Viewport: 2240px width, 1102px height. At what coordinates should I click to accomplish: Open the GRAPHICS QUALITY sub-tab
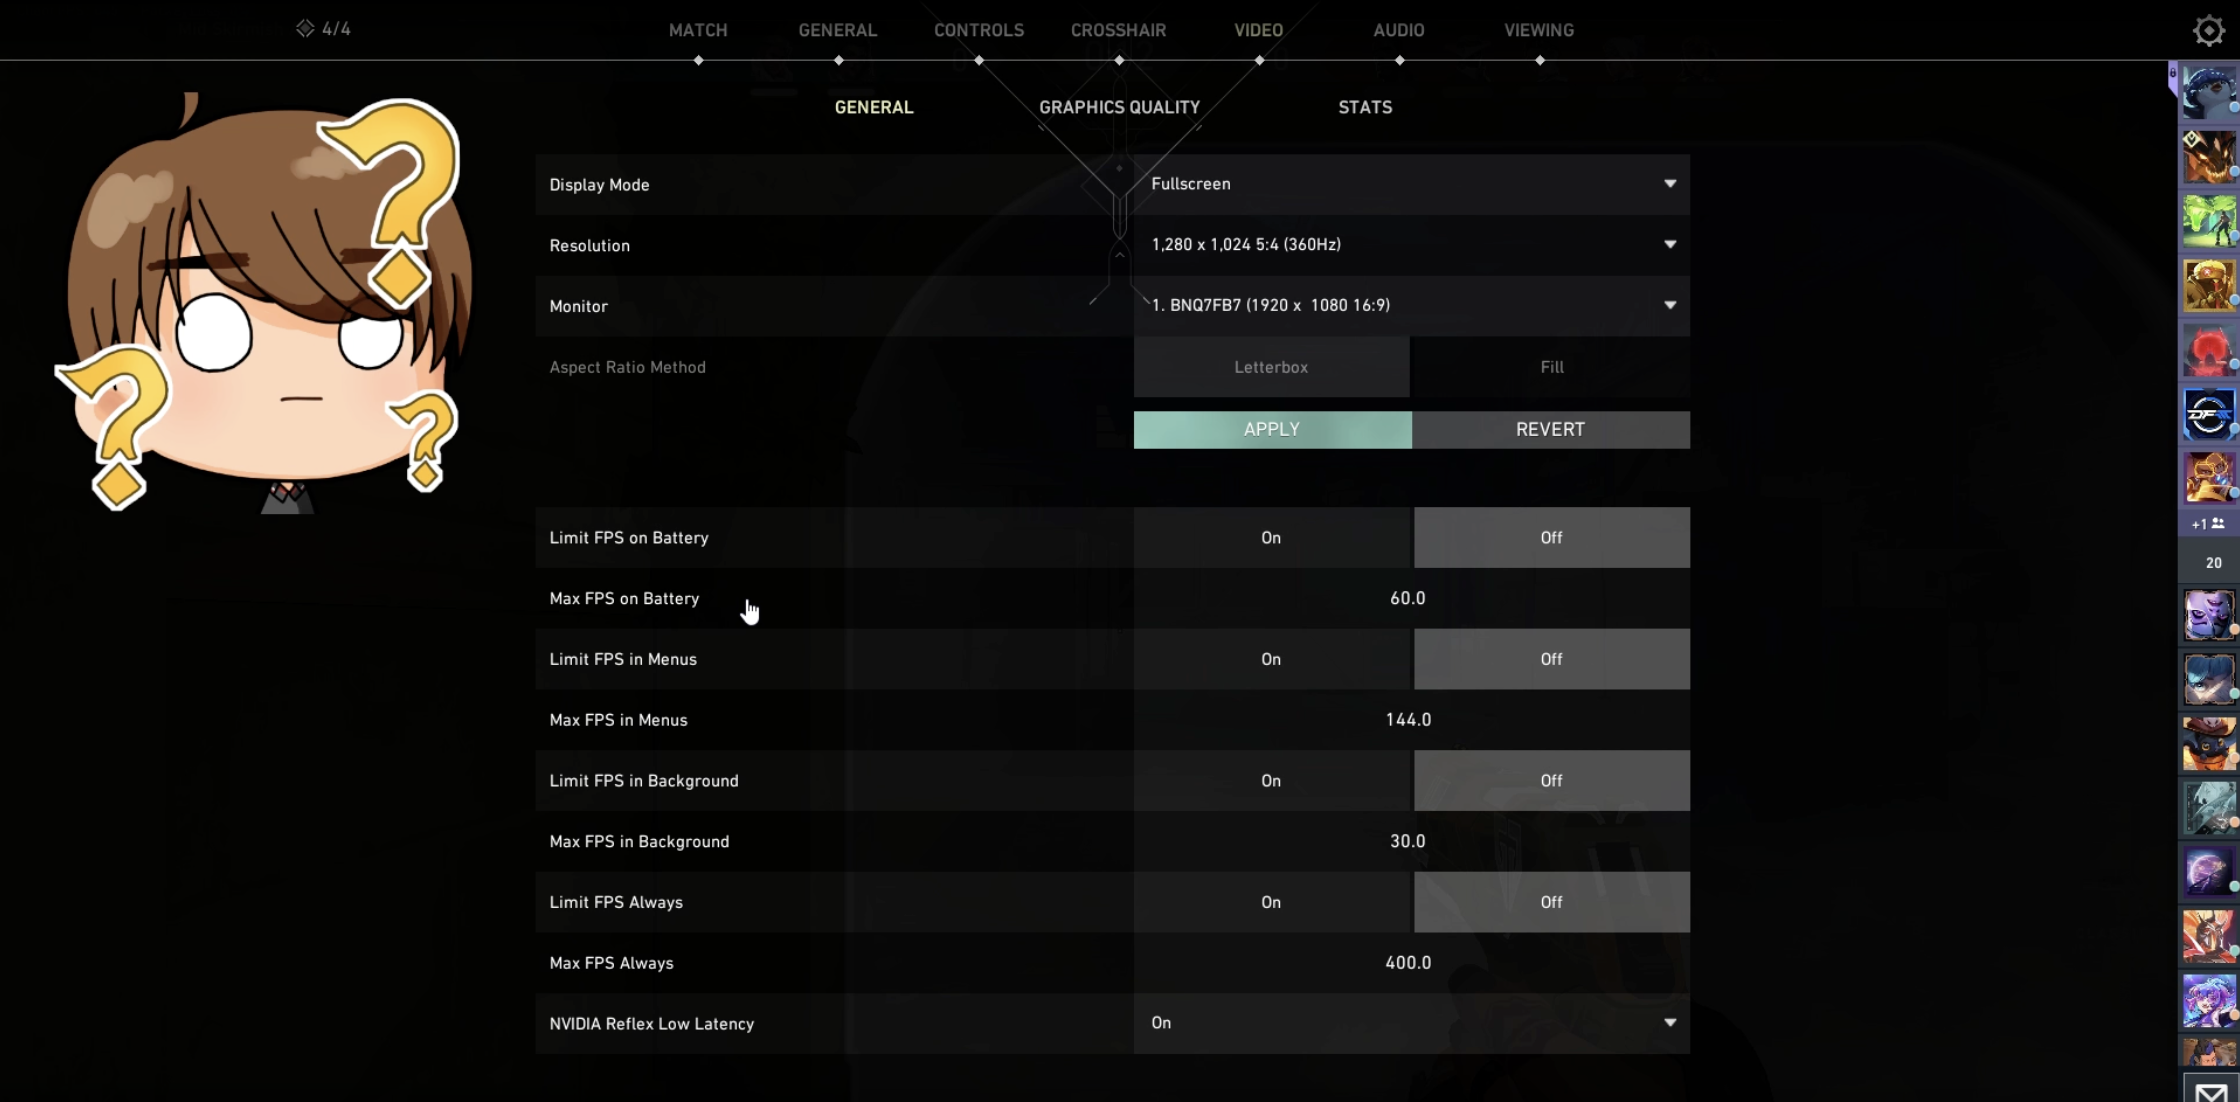point(1119,107)
